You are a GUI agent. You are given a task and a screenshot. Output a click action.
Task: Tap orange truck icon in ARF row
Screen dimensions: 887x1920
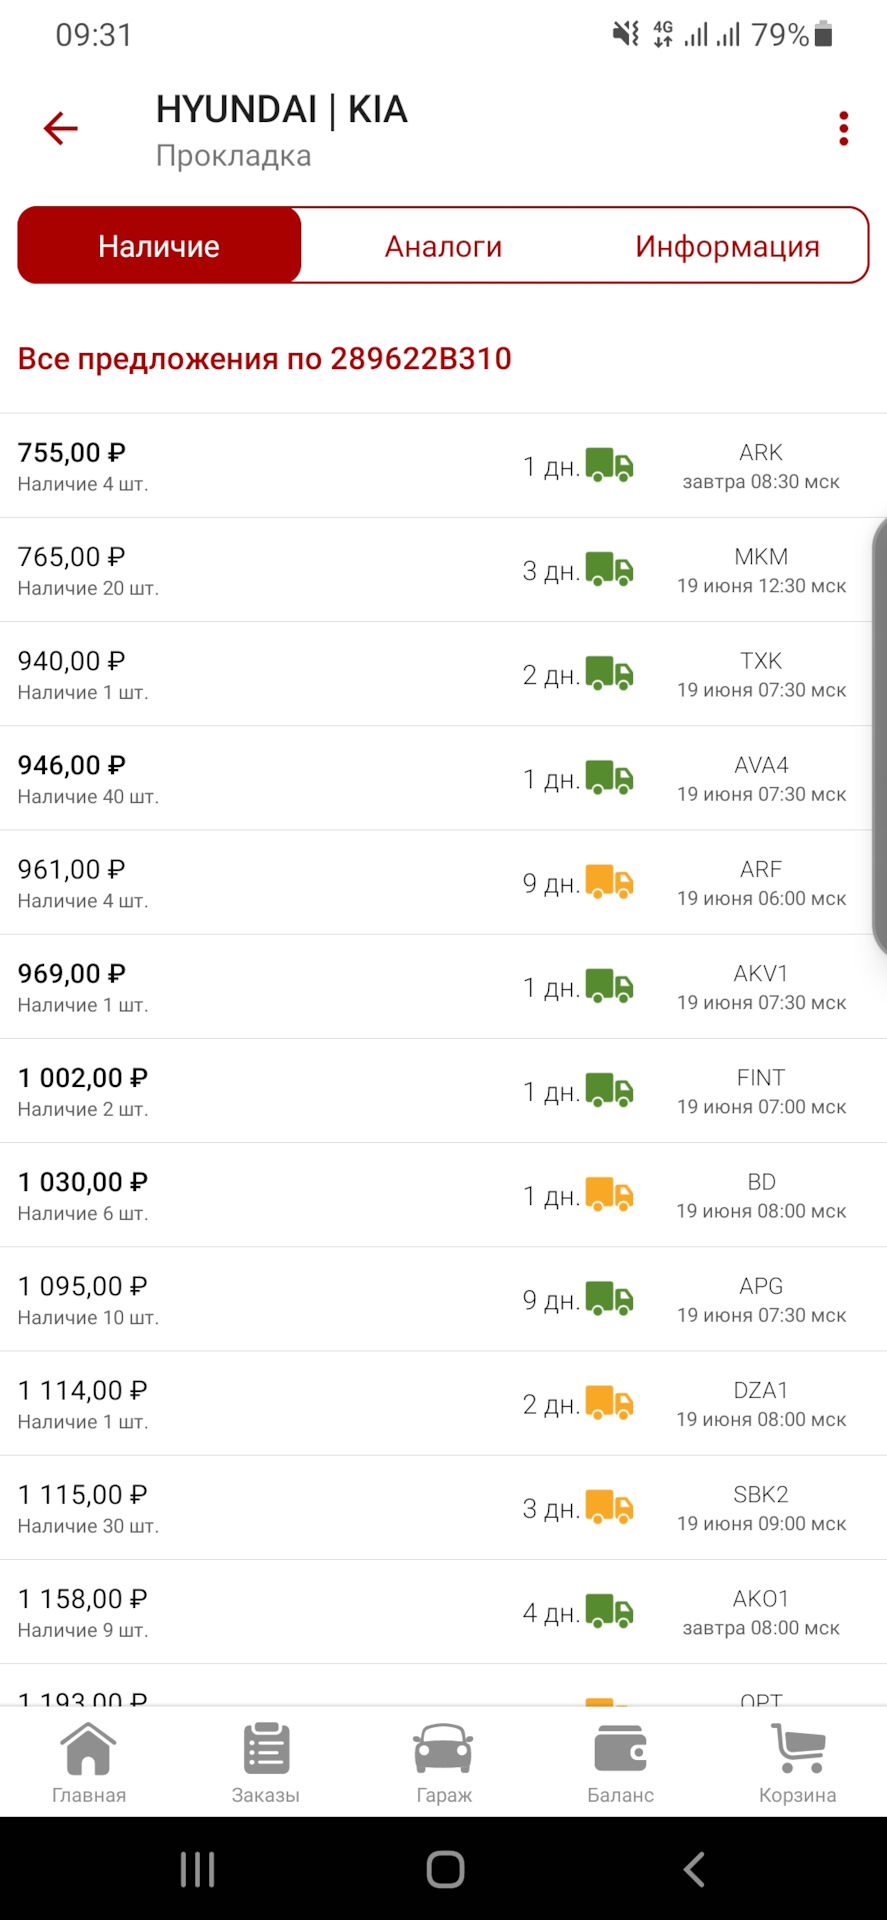(609, 882)
